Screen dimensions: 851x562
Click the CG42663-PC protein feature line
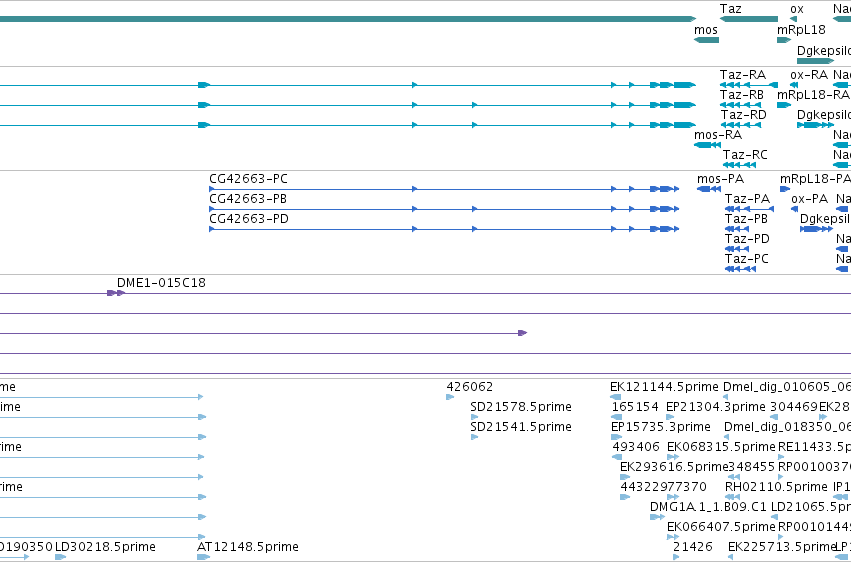click(x=444, y=189)
